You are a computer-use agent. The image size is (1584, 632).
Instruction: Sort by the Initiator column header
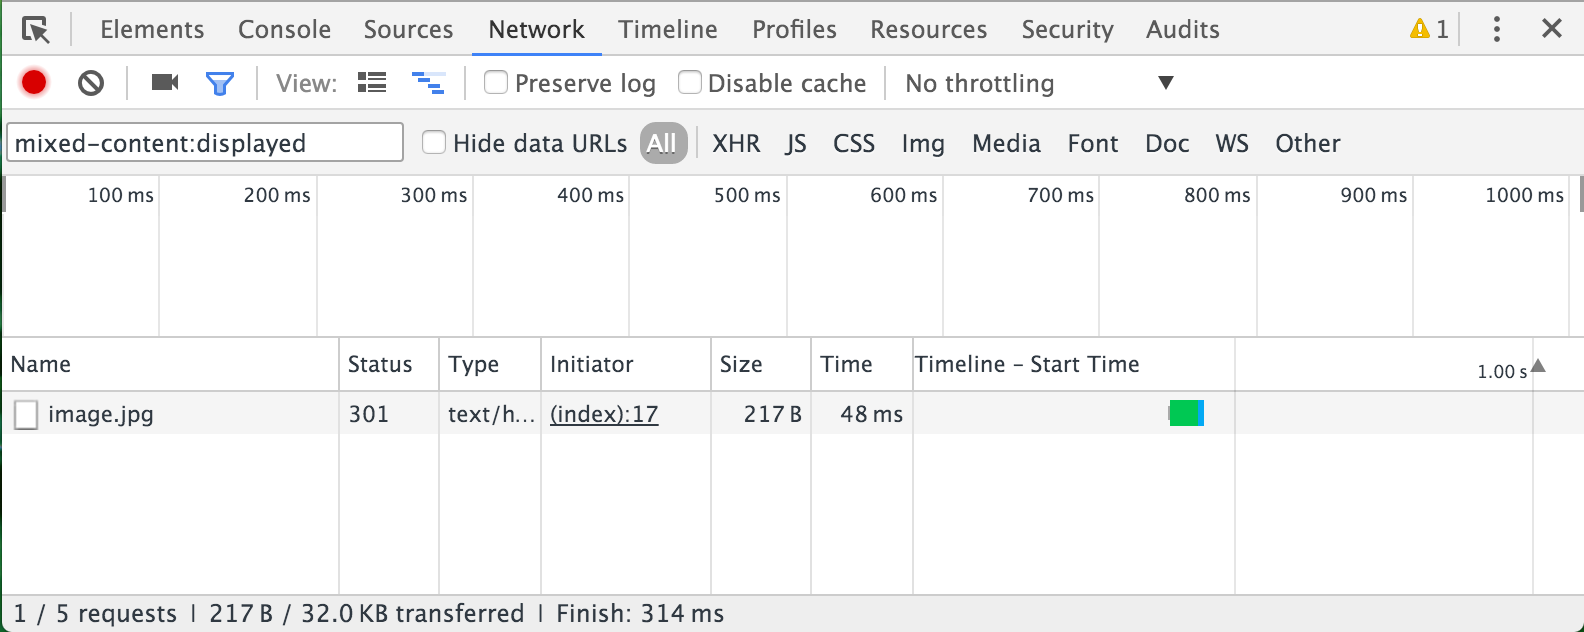point(626,364)
